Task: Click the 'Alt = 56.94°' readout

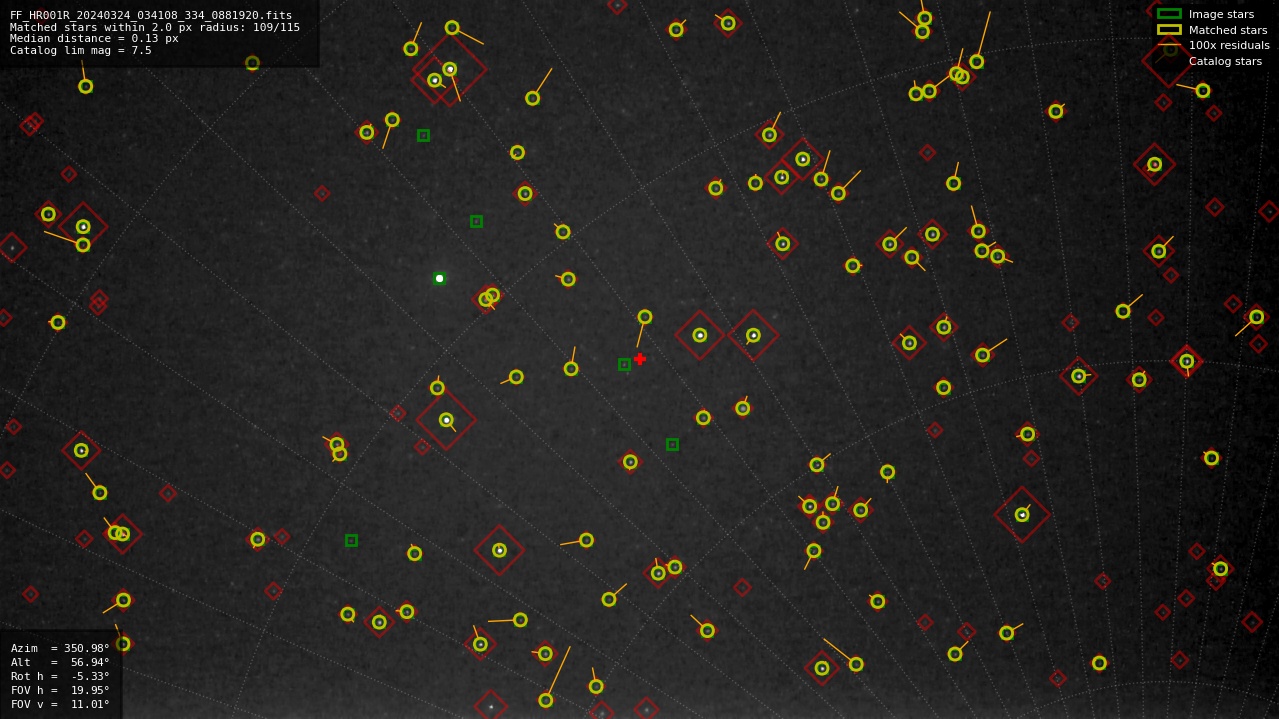Action: click(60, 662)
